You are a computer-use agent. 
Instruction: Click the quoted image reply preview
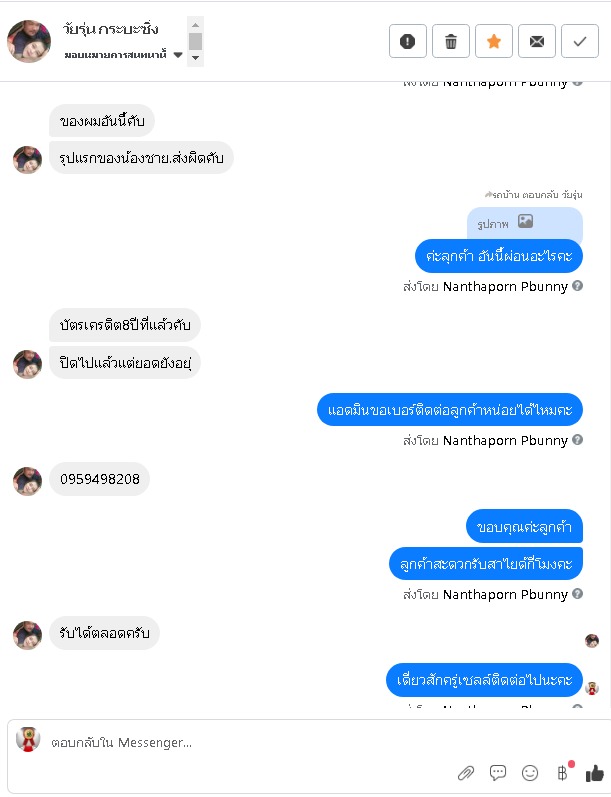click(525, 223)
